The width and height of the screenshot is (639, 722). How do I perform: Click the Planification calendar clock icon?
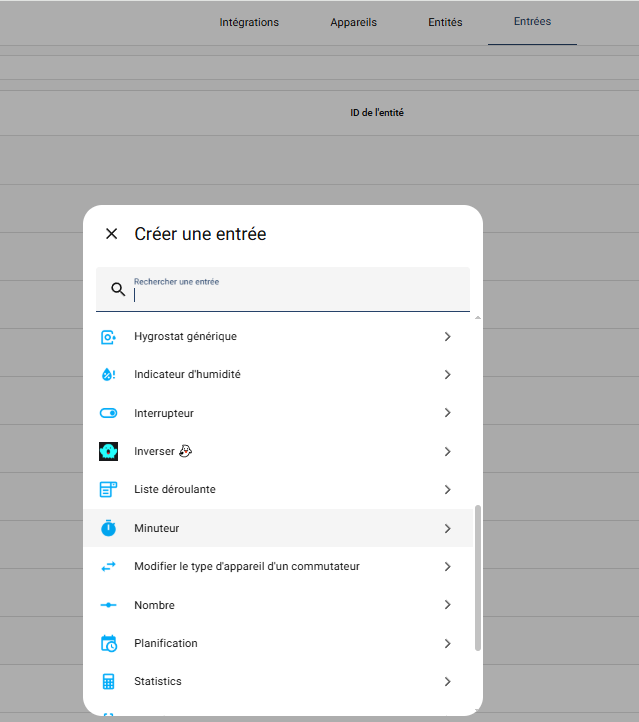click(109, 643)
